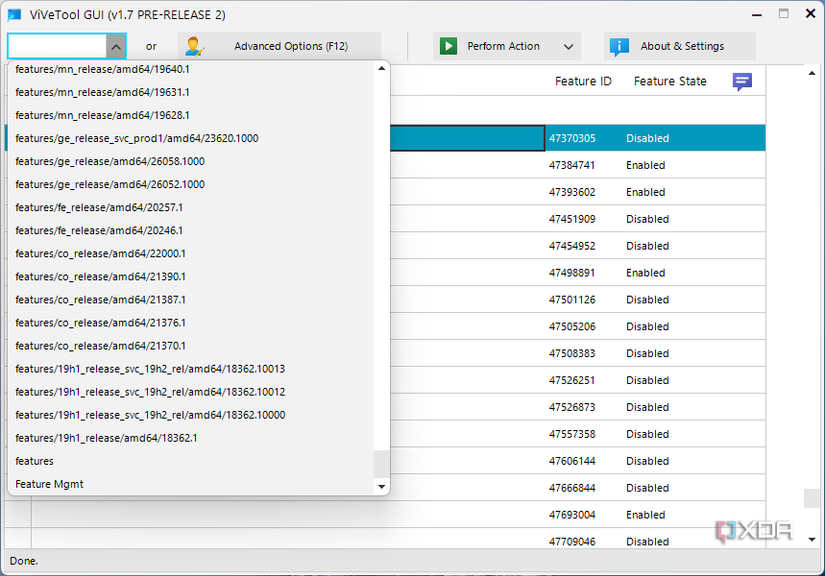Sort by the Feature ID column header

[583, 81]
